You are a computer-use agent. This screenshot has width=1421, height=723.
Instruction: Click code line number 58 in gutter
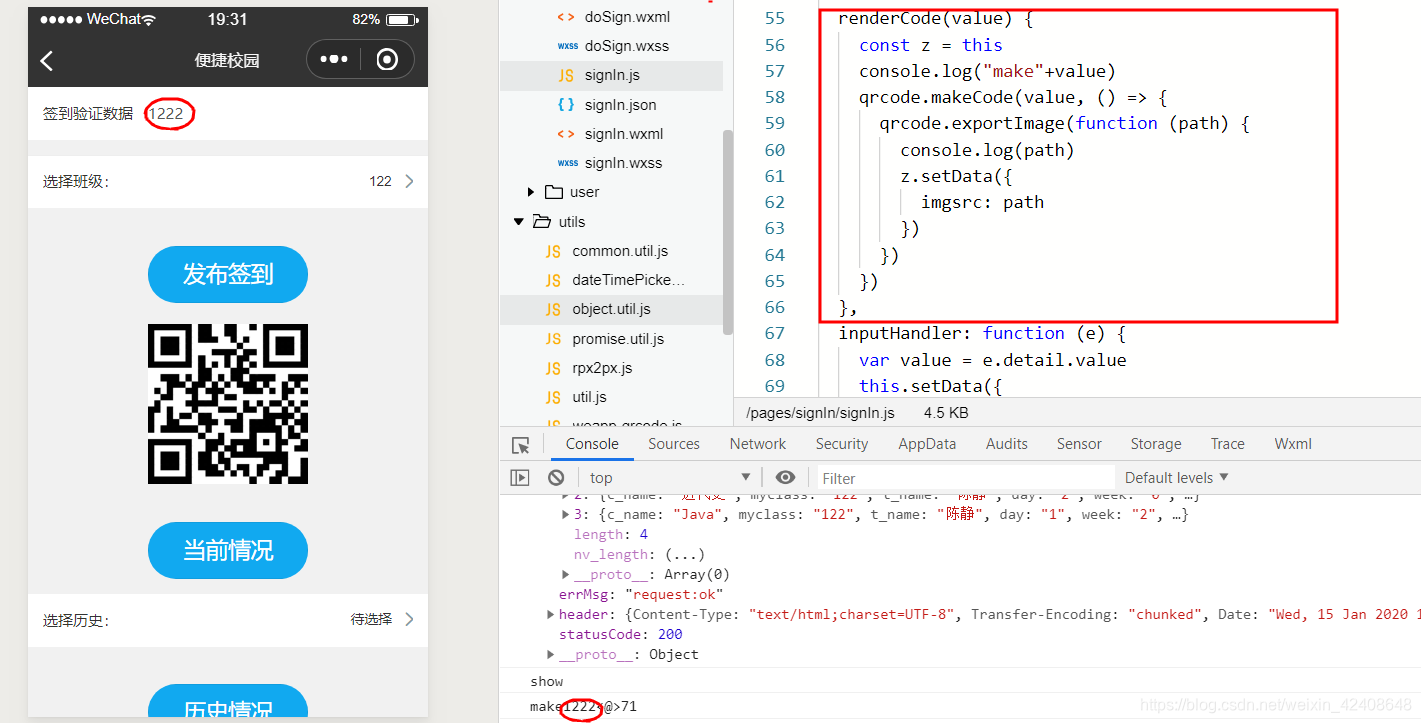774,97
